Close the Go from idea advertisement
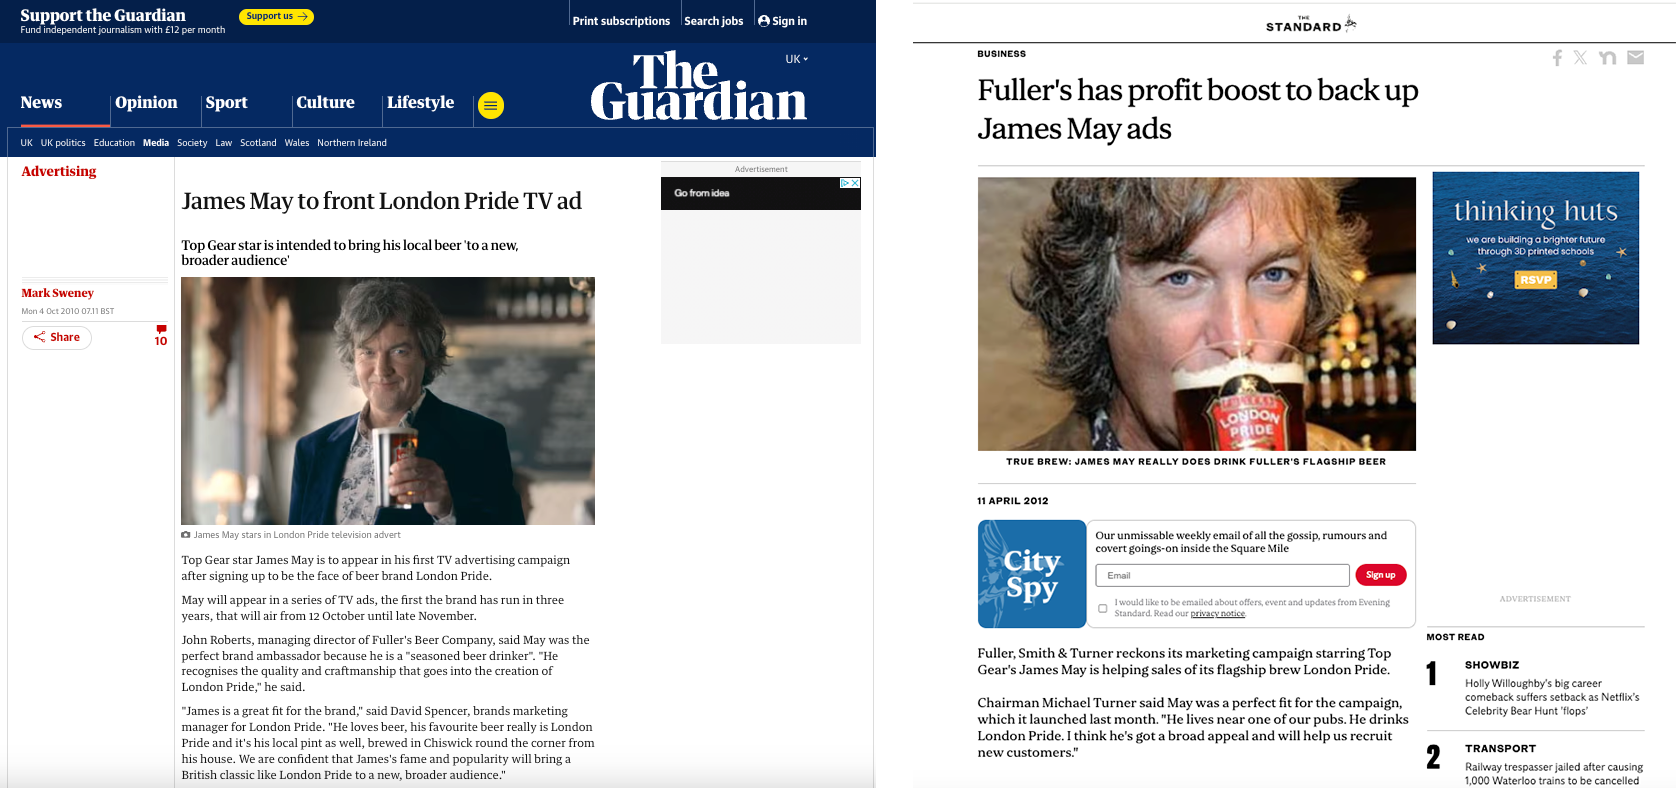Image resolution: width=1676 pixels, height=788 pixels. coord(855,183)
